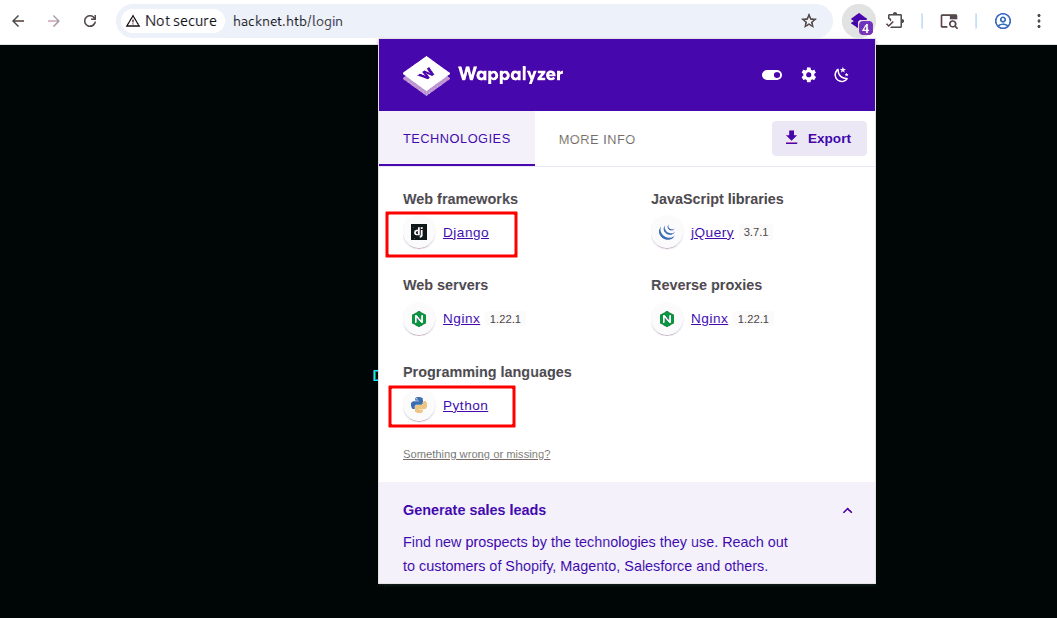Open the browser Extensions puzzle icon
This screenshot has width=1057, height=618.
coord(895,21)
